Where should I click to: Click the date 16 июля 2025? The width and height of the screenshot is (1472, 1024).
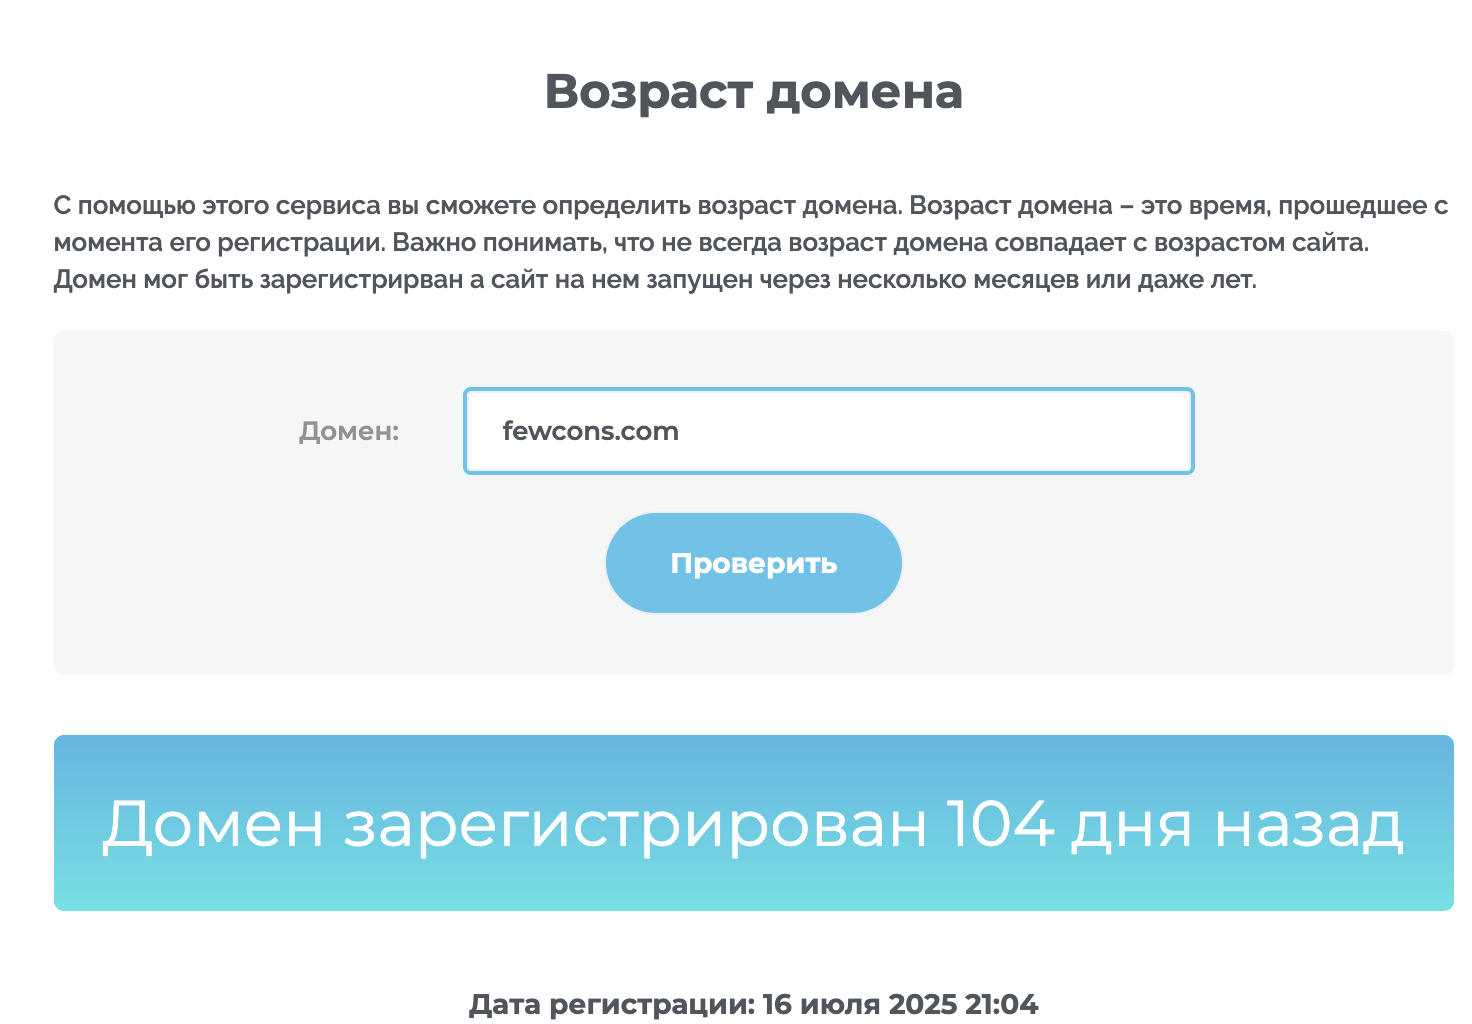859,1004
